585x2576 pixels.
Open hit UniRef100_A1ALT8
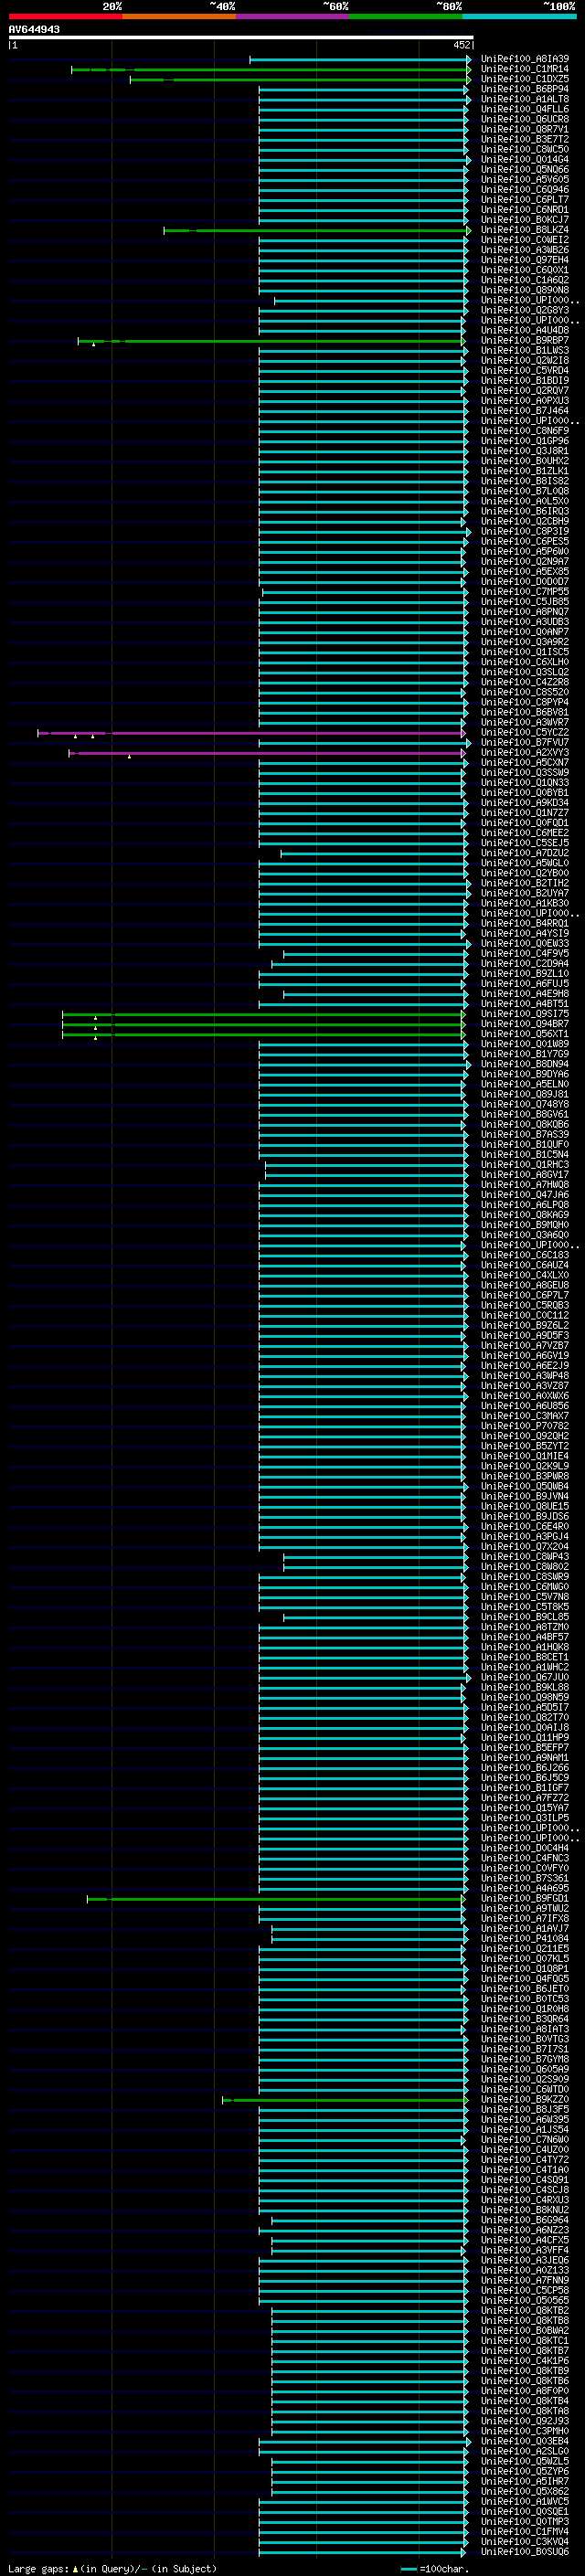pyautogui.click(x=524, y=100)
